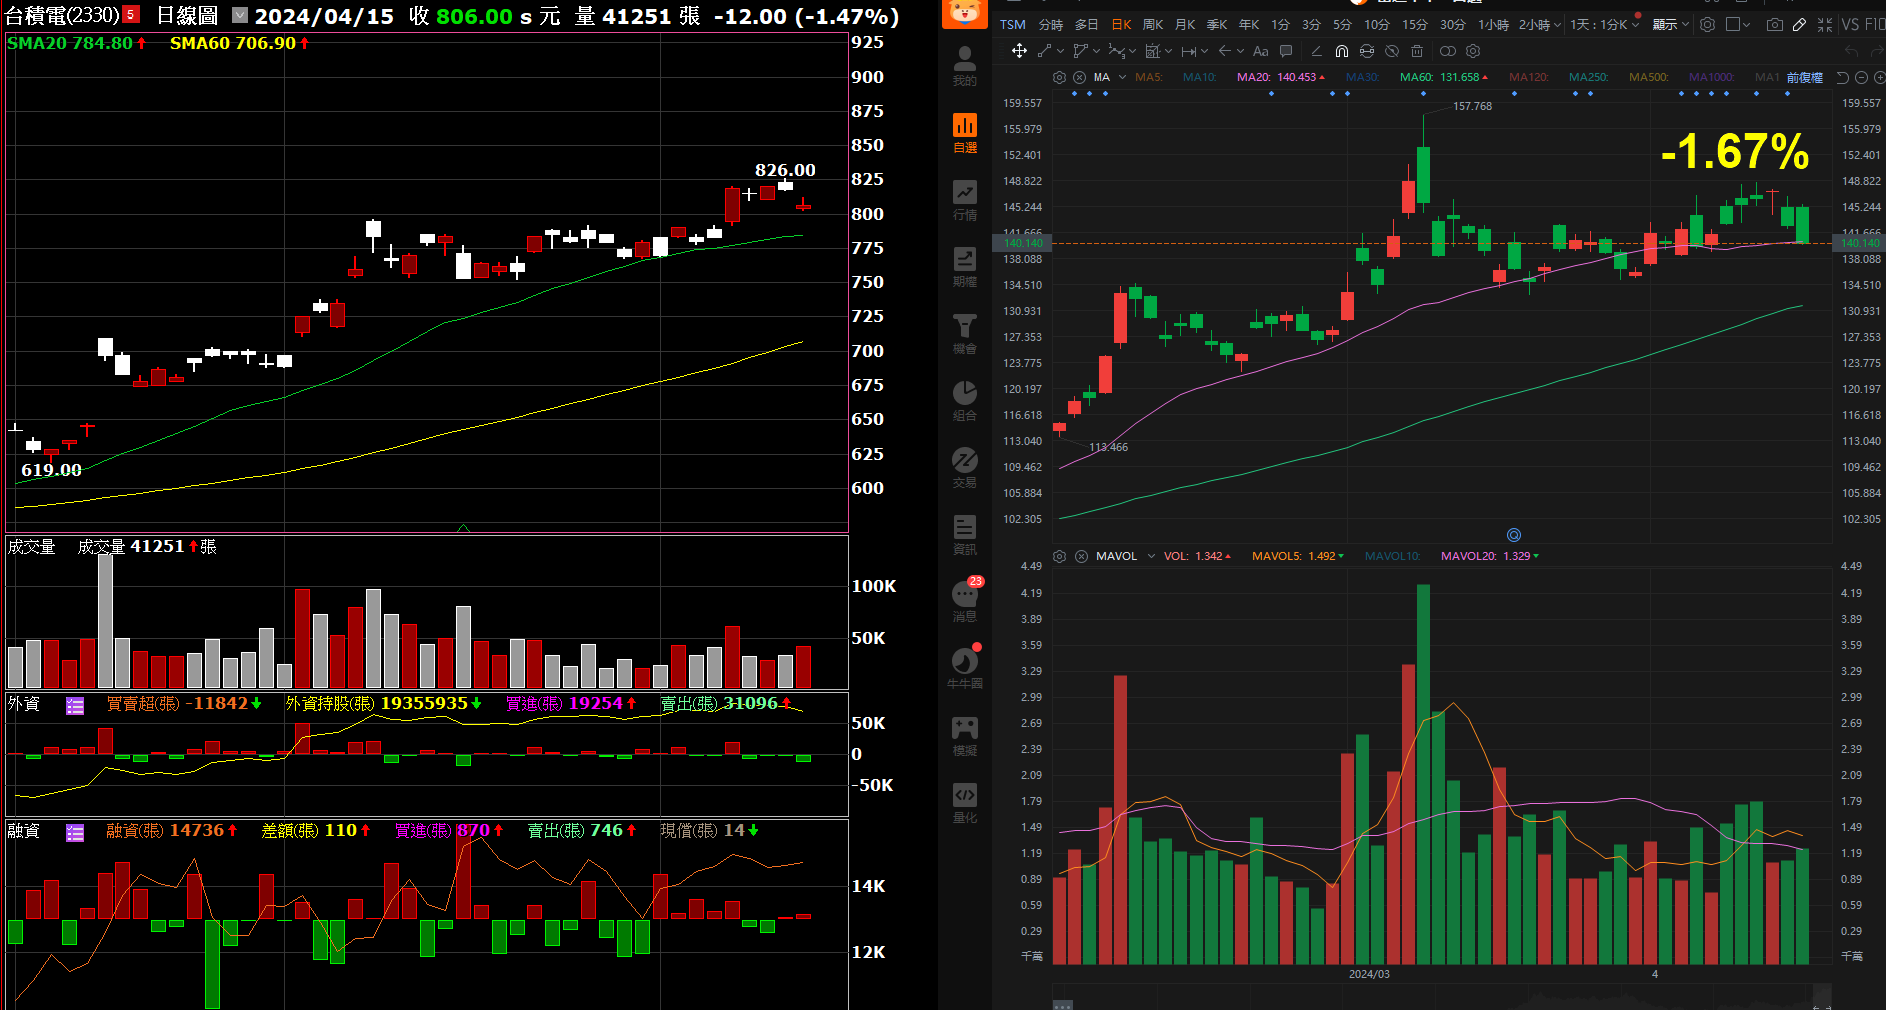Open the 組合 portfolio sidebar icon

click(965, 401)
